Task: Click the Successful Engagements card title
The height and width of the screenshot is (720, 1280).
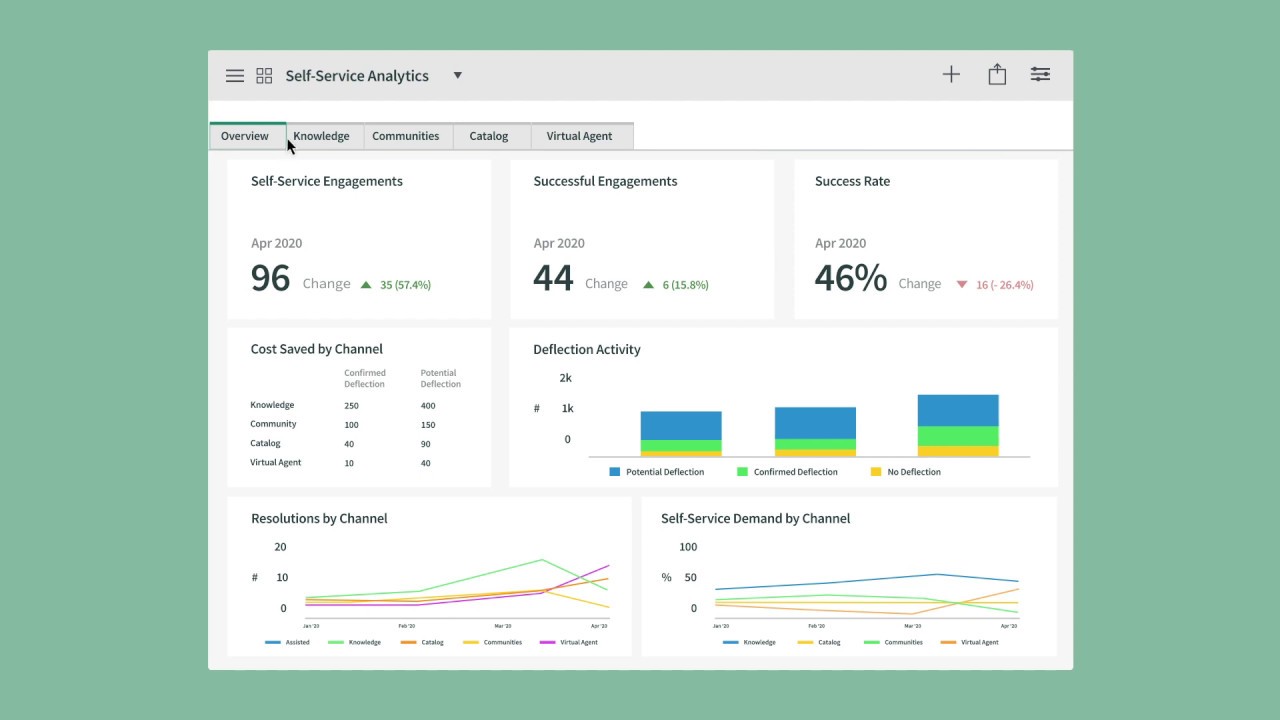Action: click(x=605, y=181)
